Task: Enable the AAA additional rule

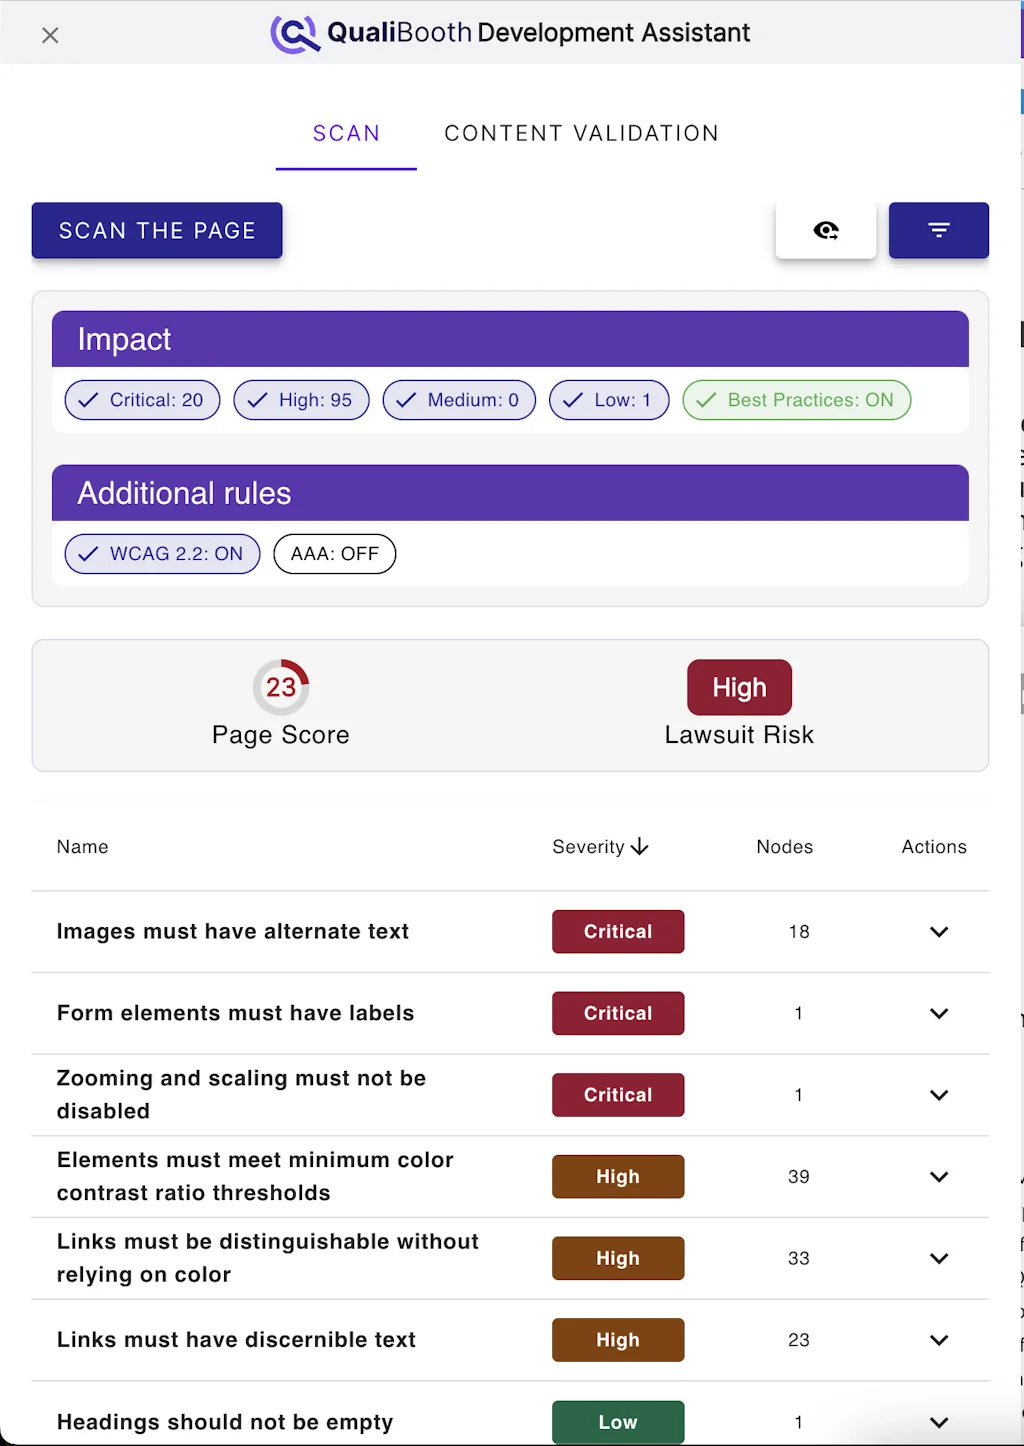Action: point(334,554)
